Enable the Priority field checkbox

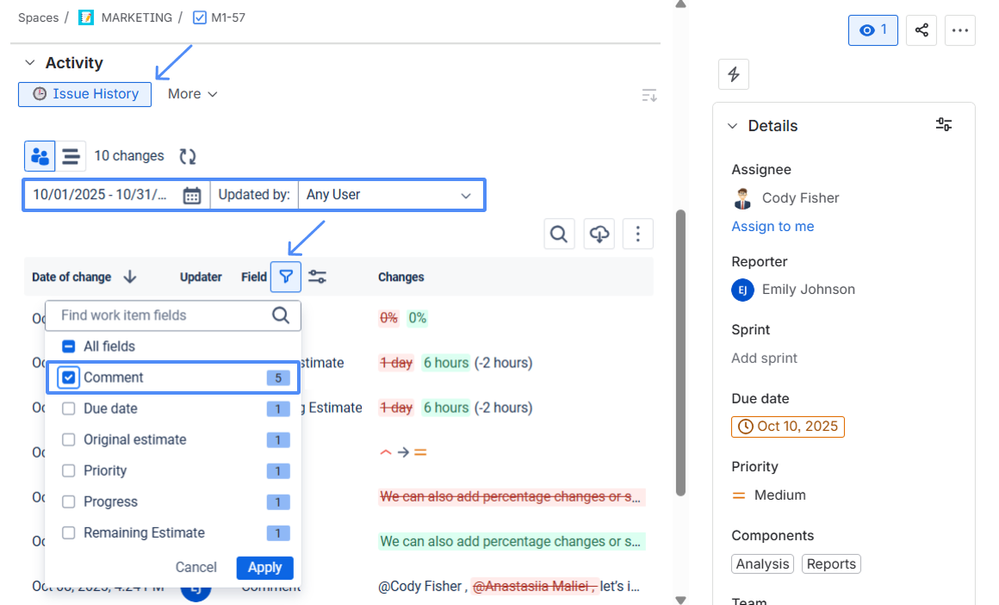[x=69, y=471]
